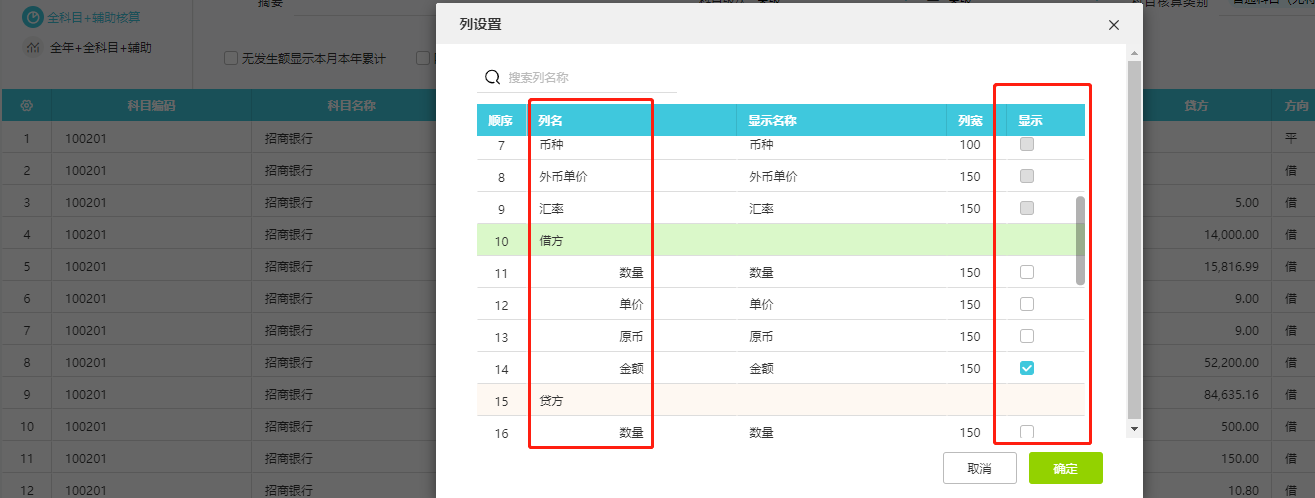Viewport: 1315px width, 498px height.
Task: Click 原币 display name in row 13
Action: 761,337
